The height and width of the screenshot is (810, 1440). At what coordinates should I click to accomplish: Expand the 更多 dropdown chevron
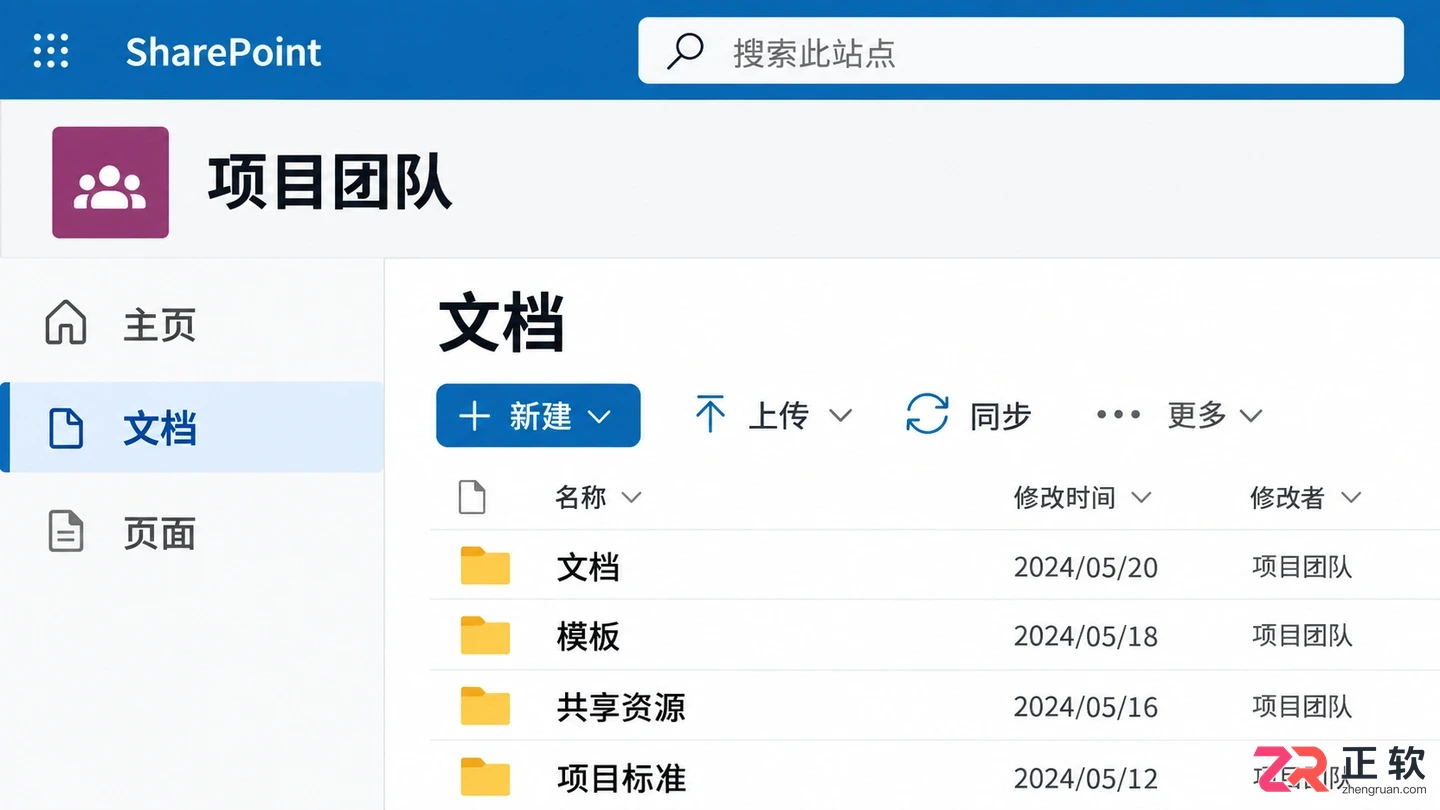click(x=1250, y=415)
